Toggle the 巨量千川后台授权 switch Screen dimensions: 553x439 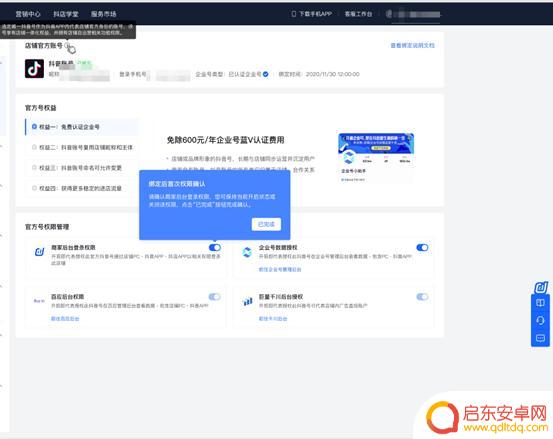[x=422, y=297]
